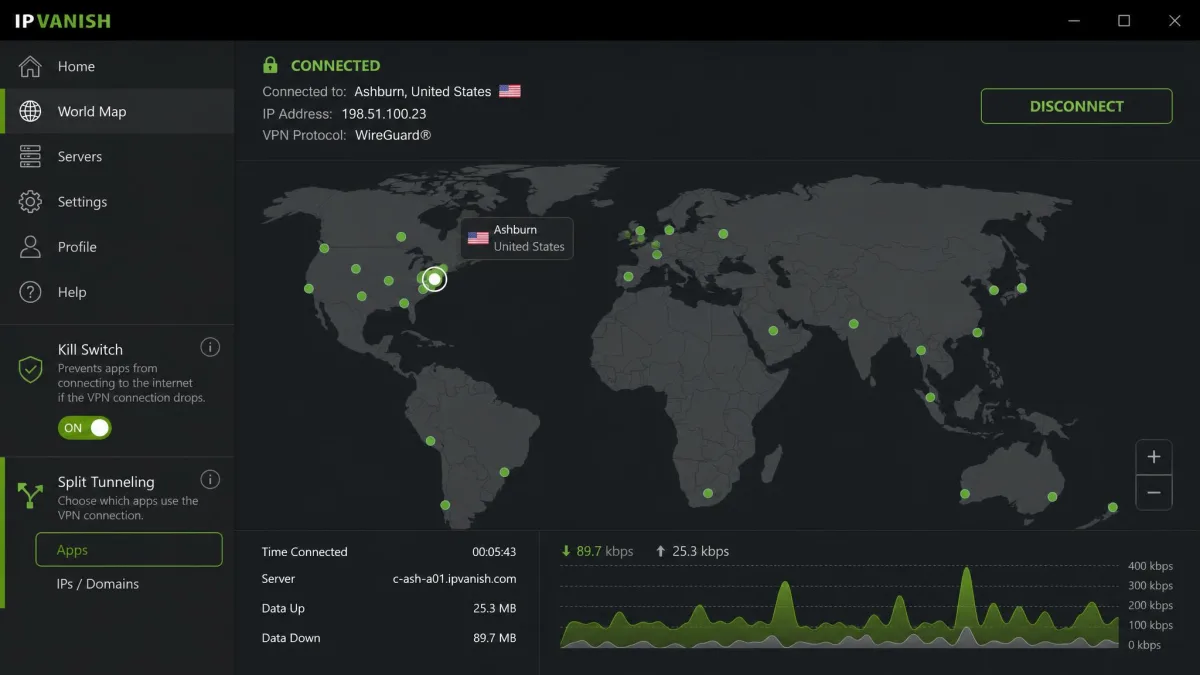
Task: Click the 89.7 kbps download speed
Action: [605, 551]
